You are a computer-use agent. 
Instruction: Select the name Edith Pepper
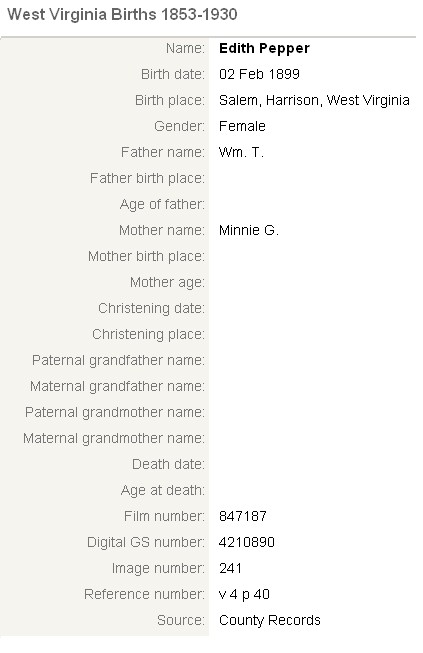[264, 49]
